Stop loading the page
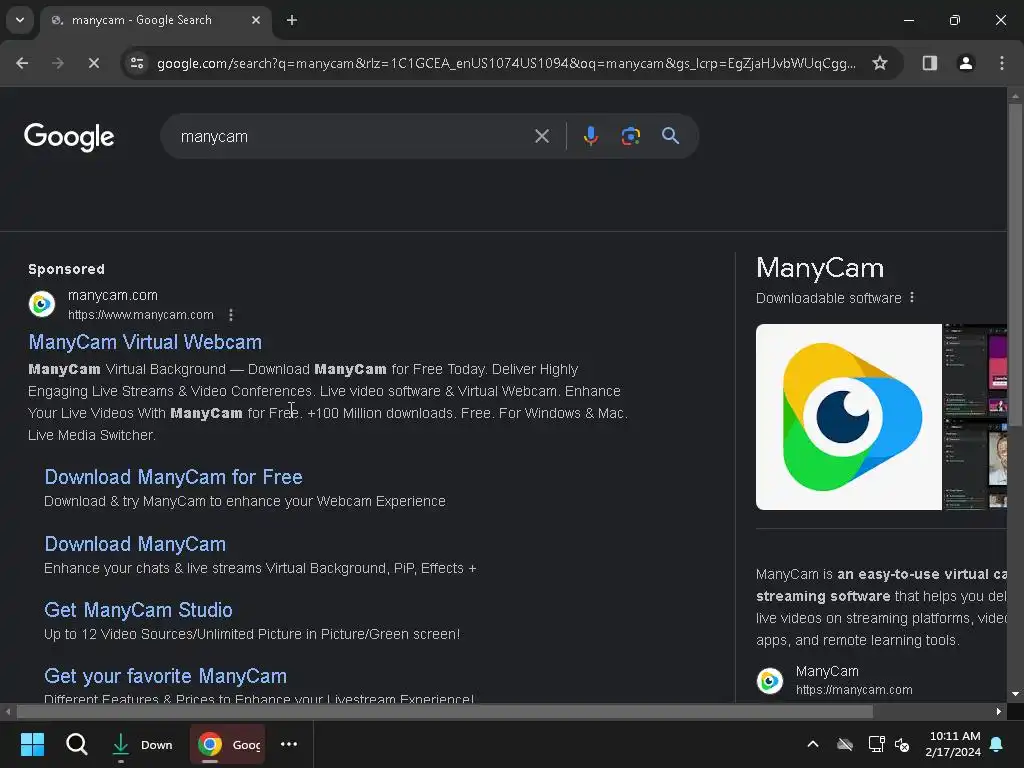 [93, 63]
